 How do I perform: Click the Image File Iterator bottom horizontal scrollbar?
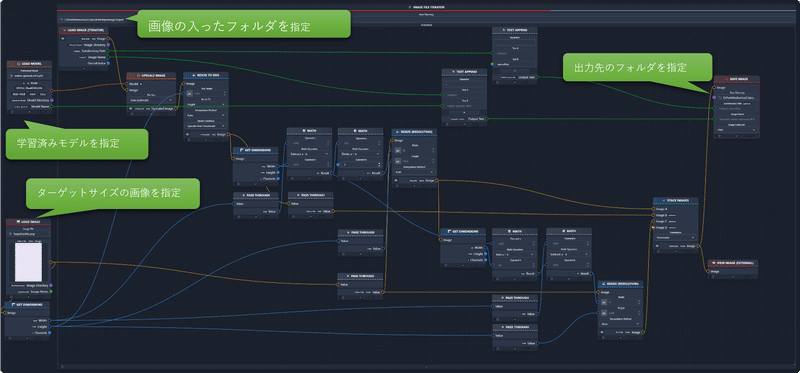point(428,365)
